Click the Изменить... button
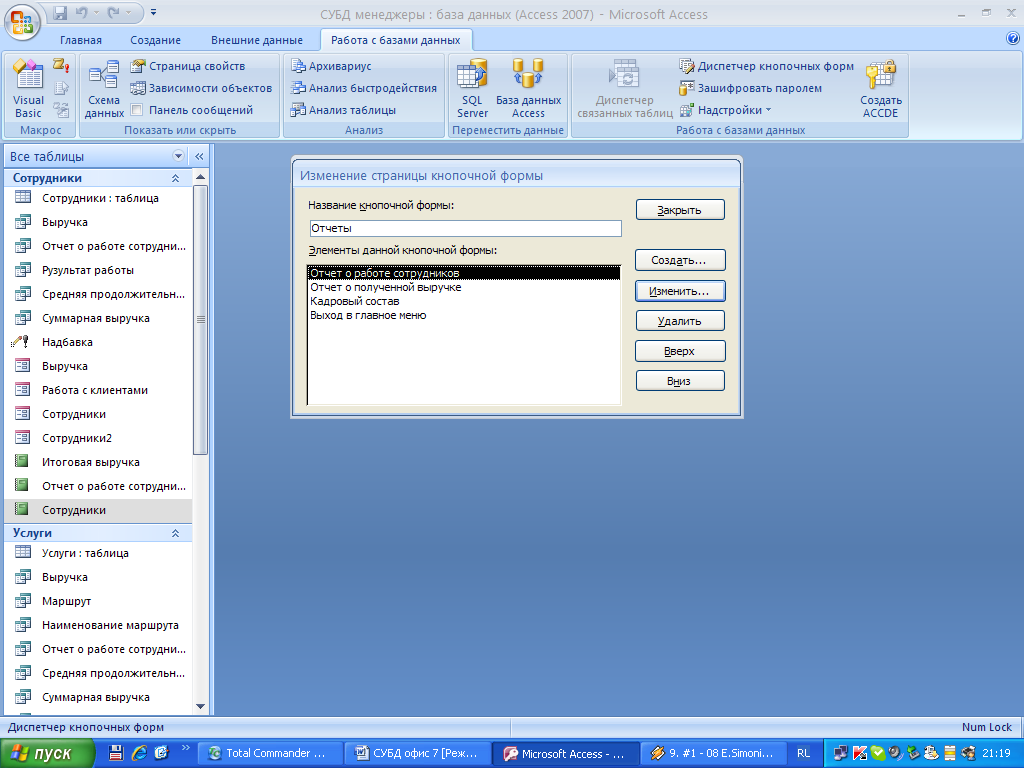 [680, 291]
